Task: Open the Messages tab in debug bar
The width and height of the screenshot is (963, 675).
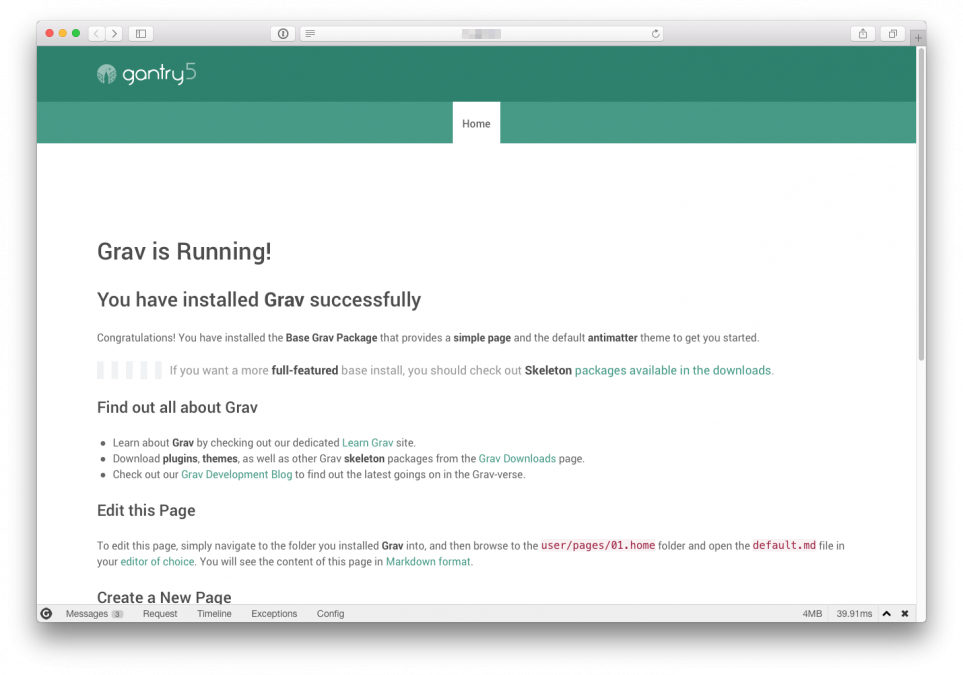Action: 87,614
